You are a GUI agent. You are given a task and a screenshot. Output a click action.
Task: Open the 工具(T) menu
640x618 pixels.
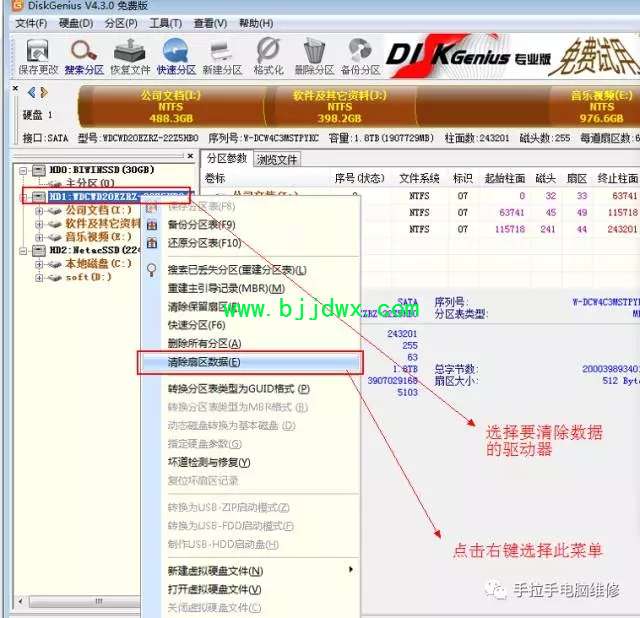pyautogui.click(x=165, y=23)
